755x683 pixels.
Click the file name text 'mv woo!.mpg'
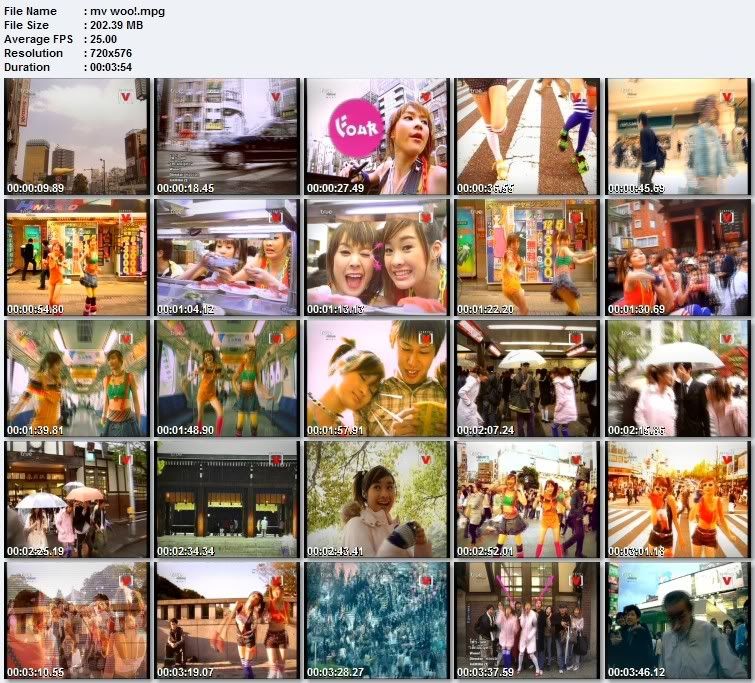coord(127,11)
